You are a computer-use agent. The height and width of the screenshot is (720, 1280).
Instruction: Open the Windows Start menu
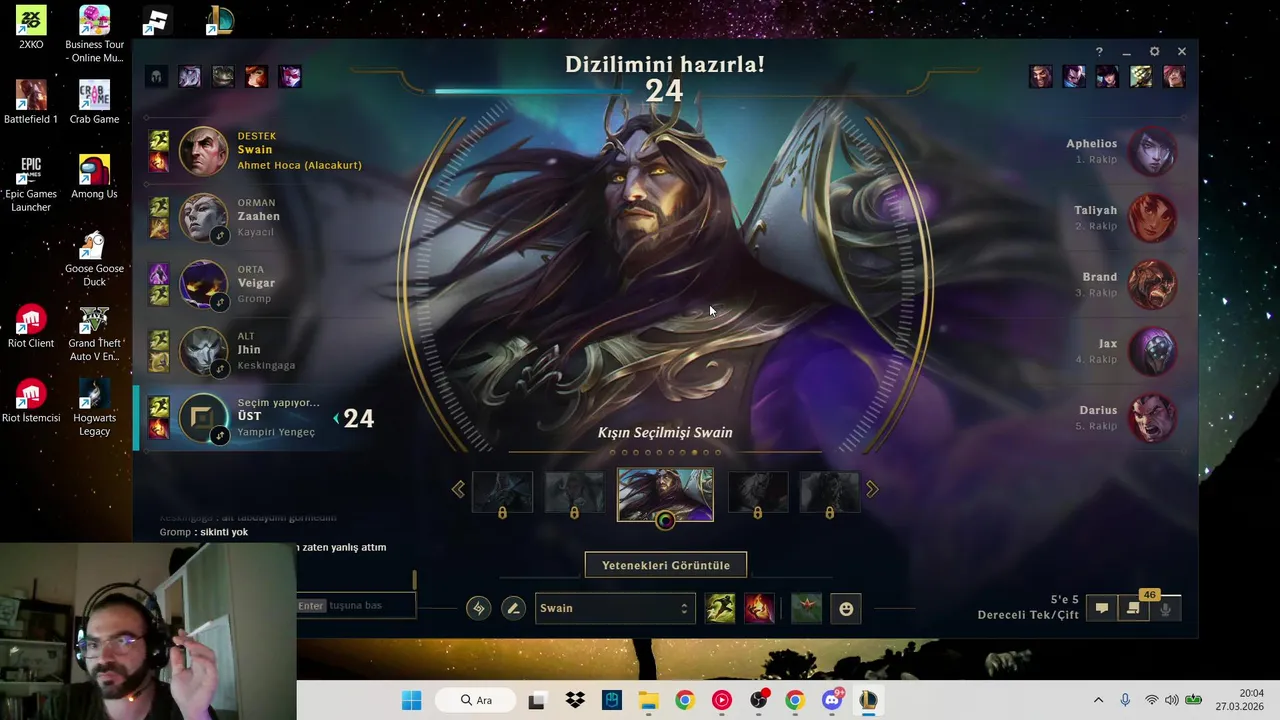(x=411, y=700)
